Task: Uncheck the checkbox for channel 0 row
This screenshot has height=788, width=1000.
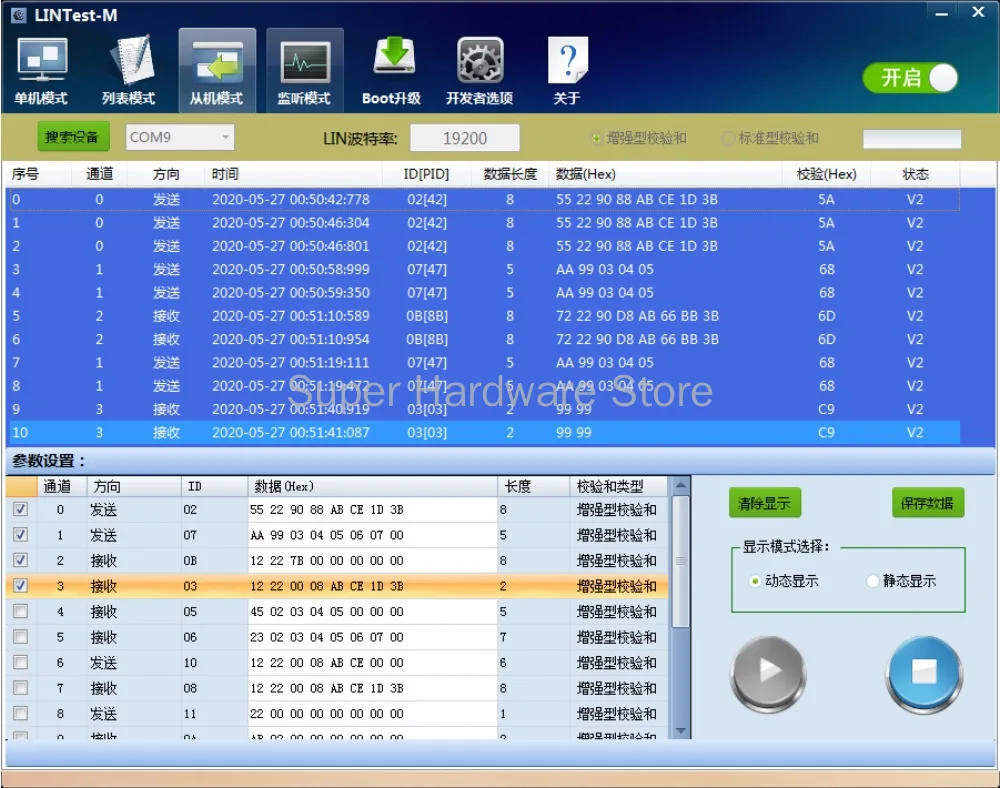Action: tap(20, 510)
